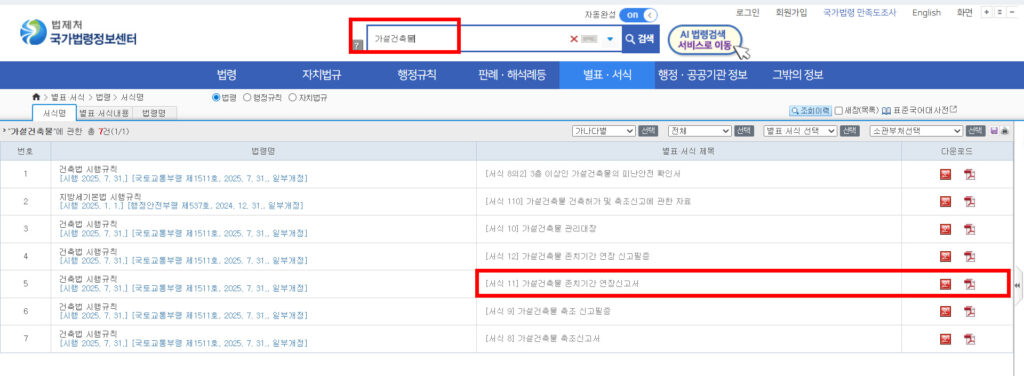
Task: Open the 행정규칙 main menu
Action: [x=417, y=75]
